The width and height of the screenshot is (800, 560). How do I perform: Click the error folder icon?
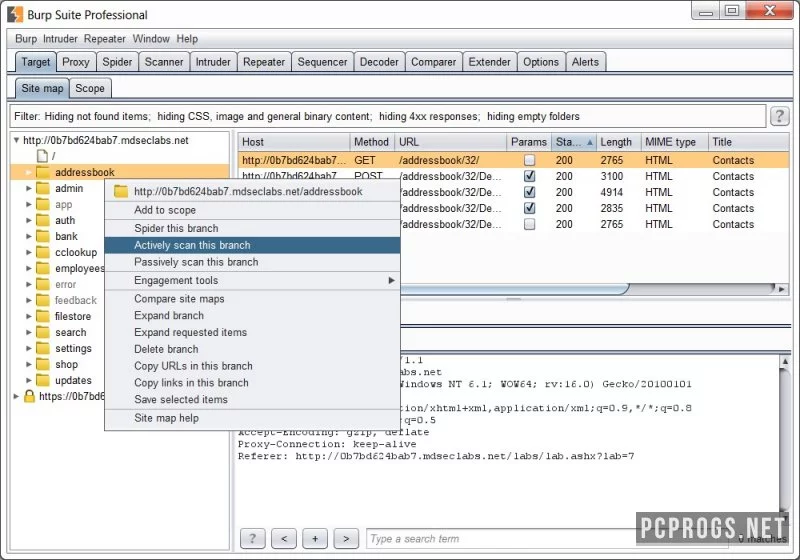point(43,284)
